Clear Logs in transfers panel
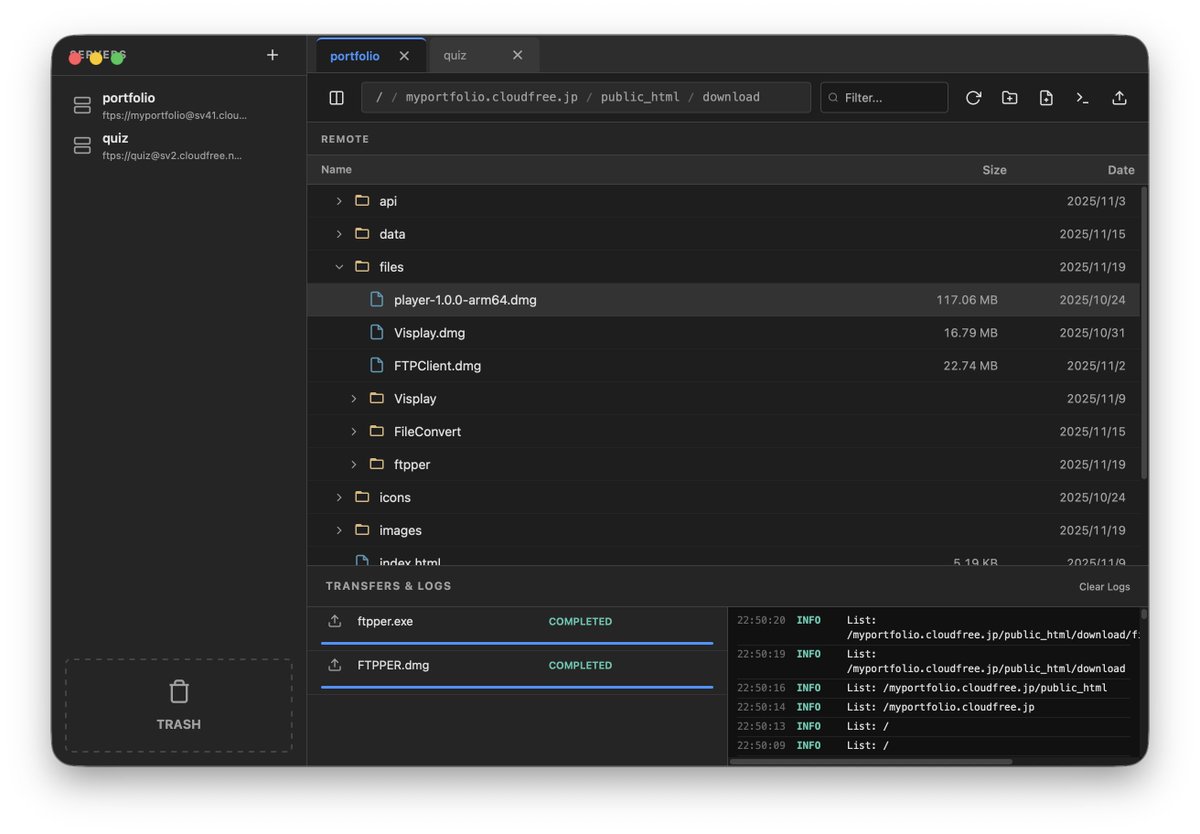Image resolution: width=1200 pixels, height=834 pixels. 1104,587
